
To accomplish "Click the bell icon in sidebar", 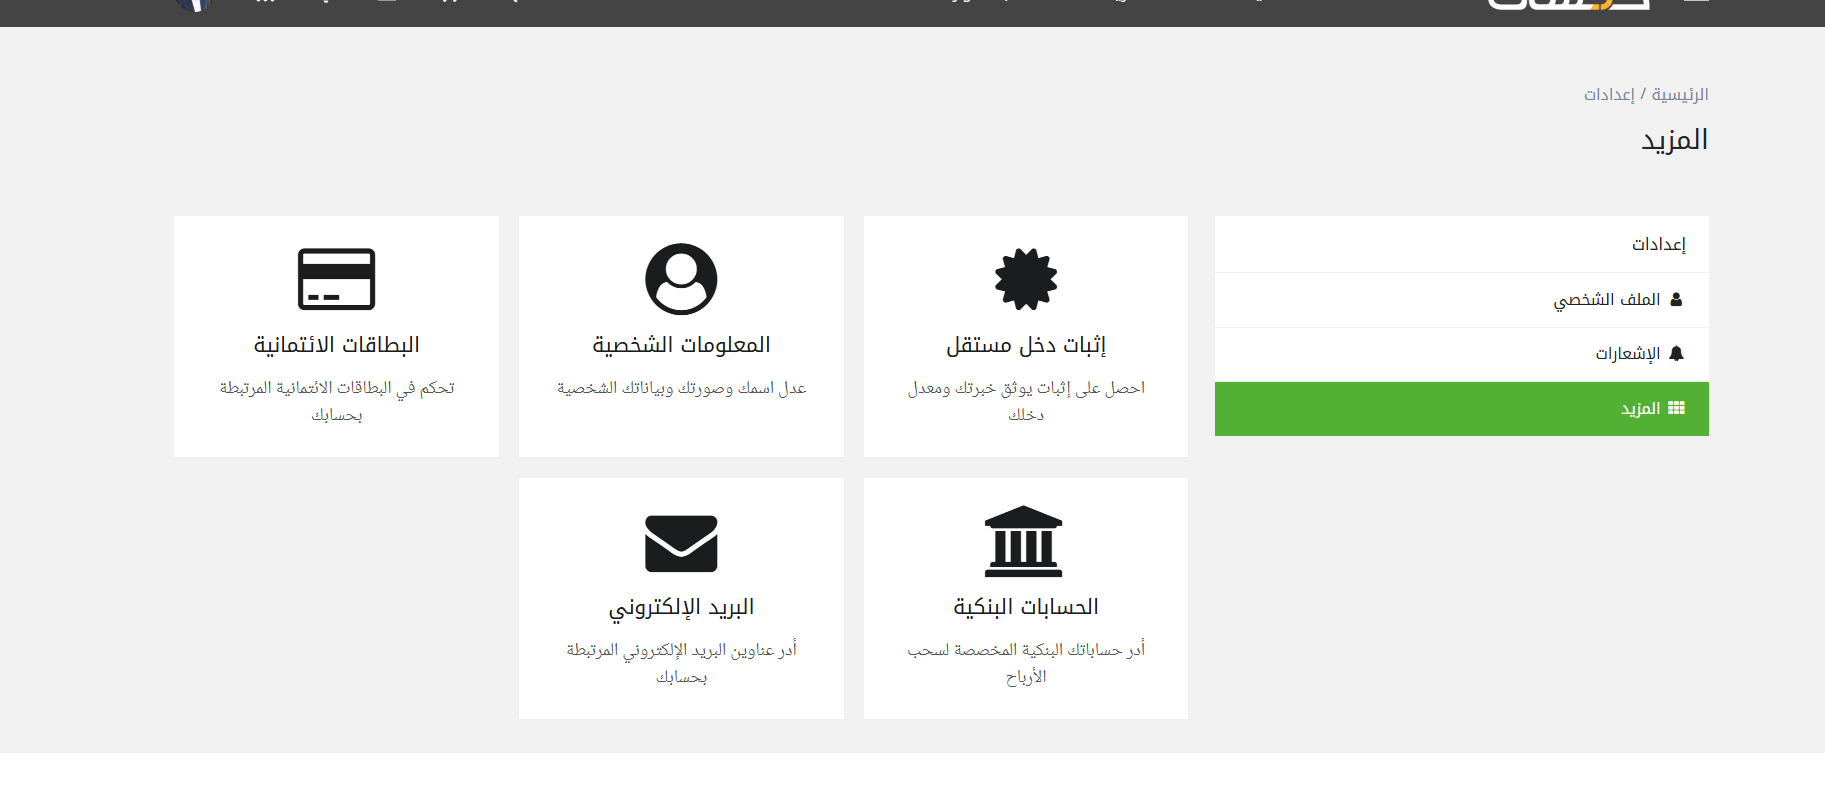I will (x=1677, y=353).
